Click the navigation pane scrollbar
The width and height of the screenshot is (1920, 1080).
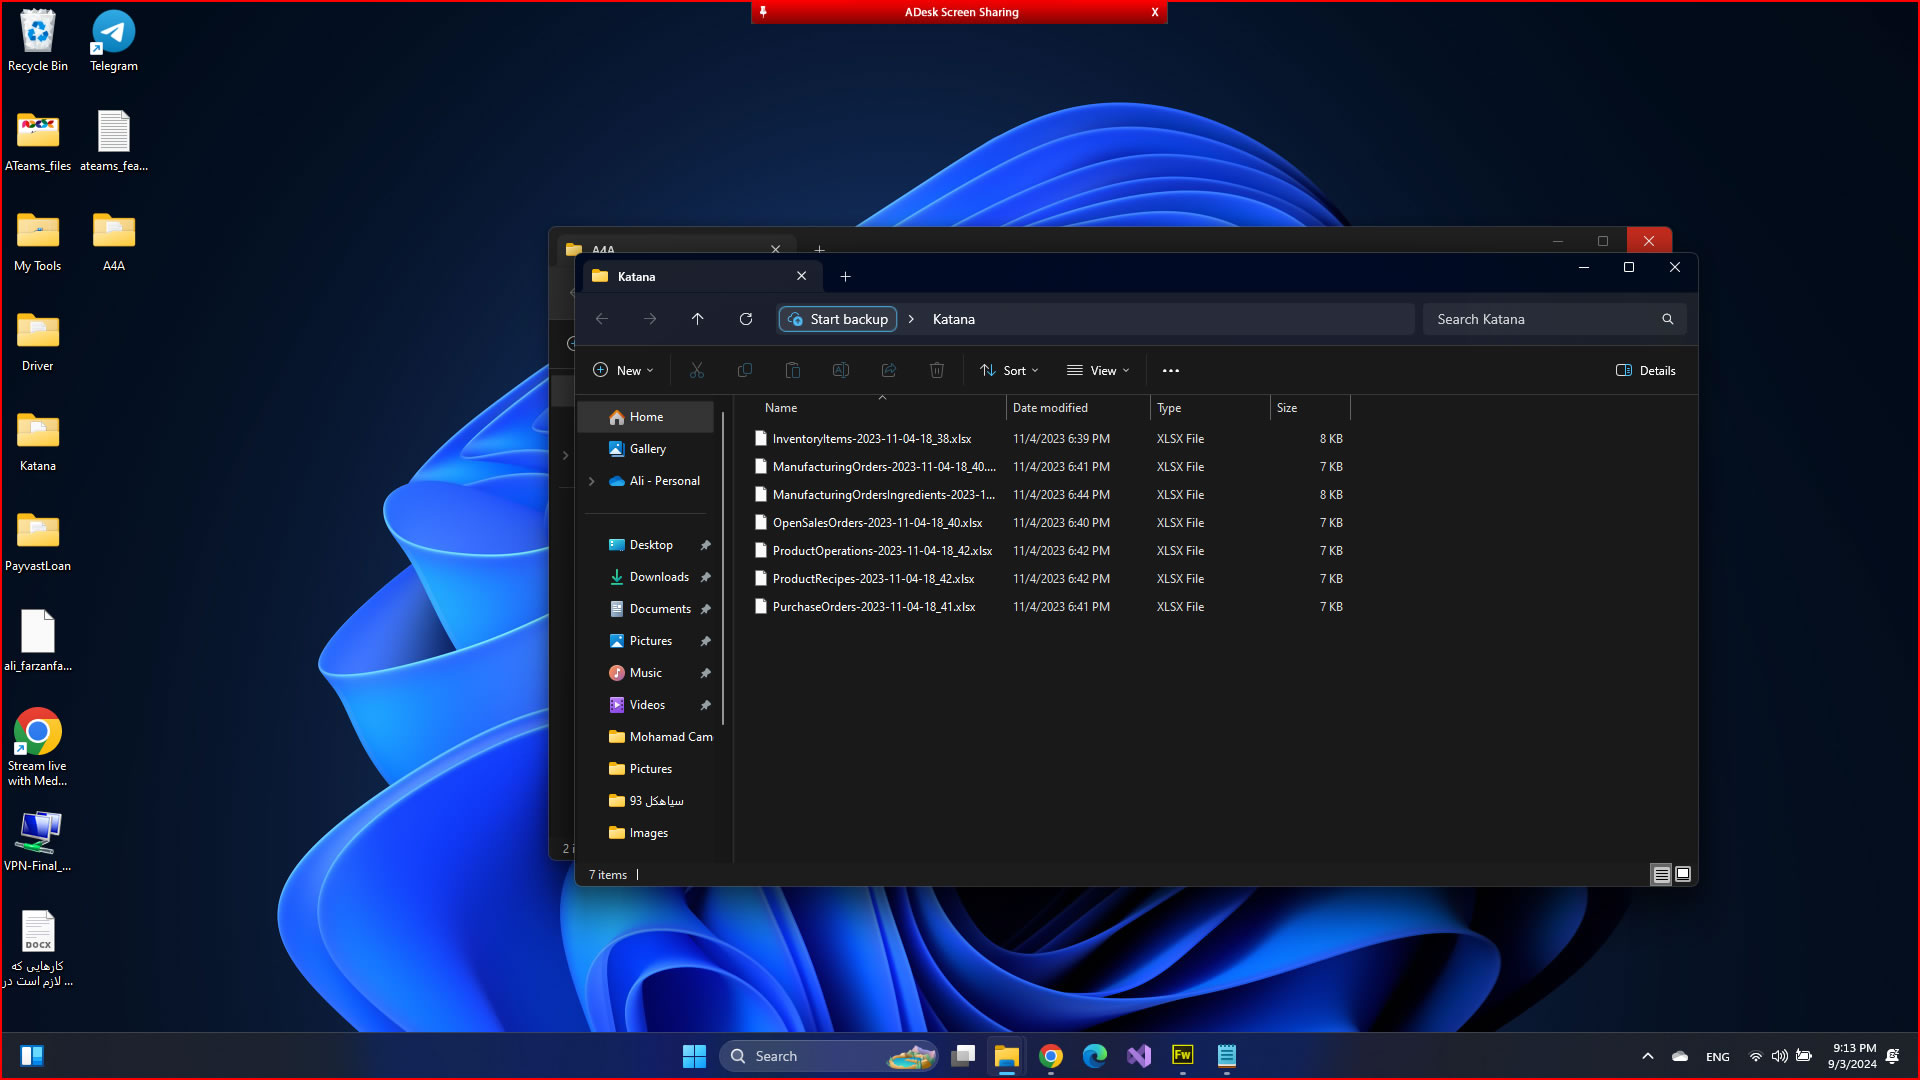click(723, 570)
